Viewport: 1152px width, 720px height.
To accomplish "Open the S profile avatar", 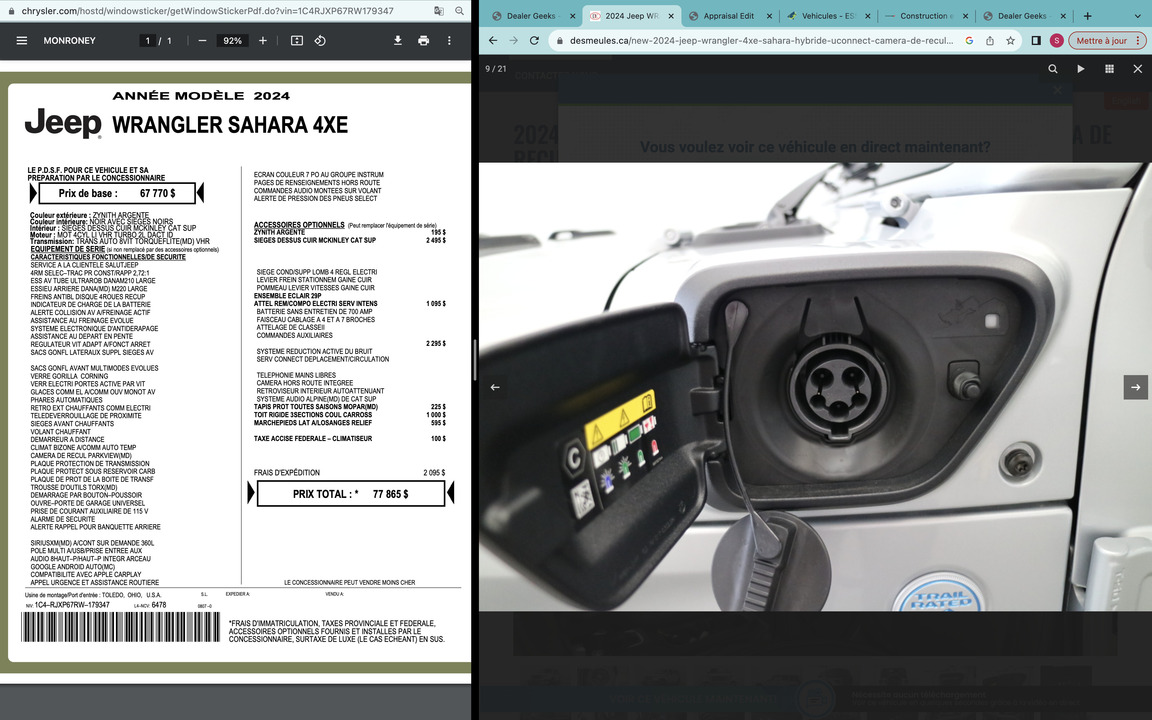I will (1056, 40).
